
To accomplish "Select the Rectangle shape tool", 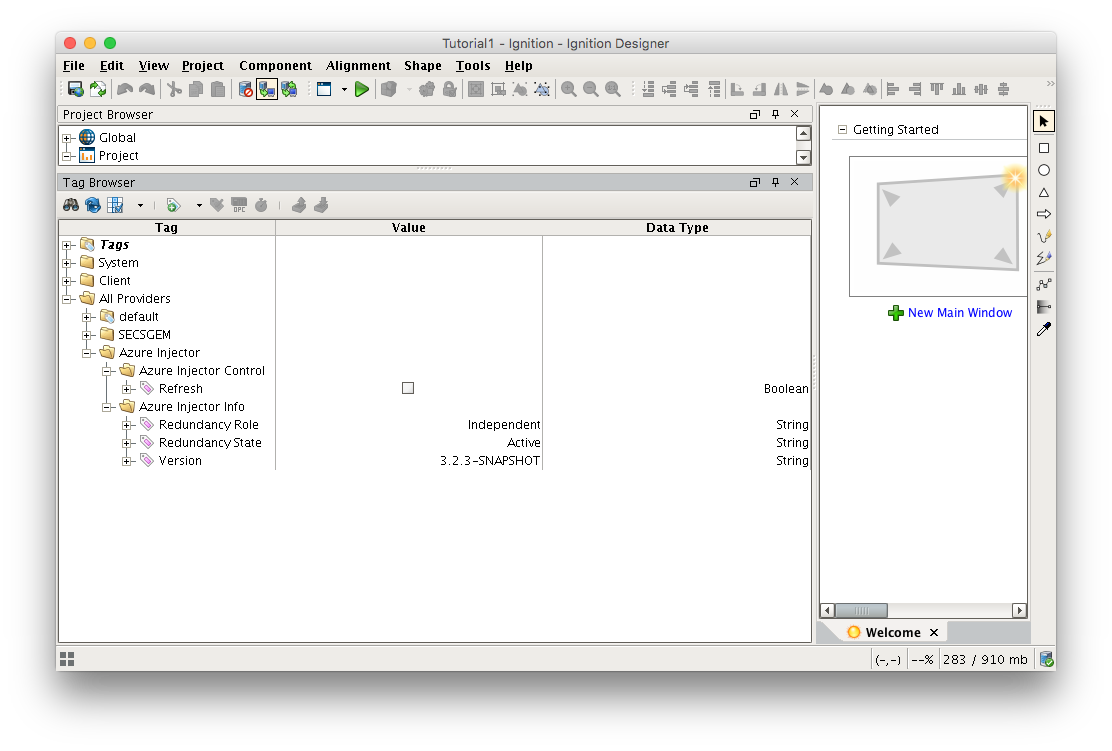I will [1043, 148].
